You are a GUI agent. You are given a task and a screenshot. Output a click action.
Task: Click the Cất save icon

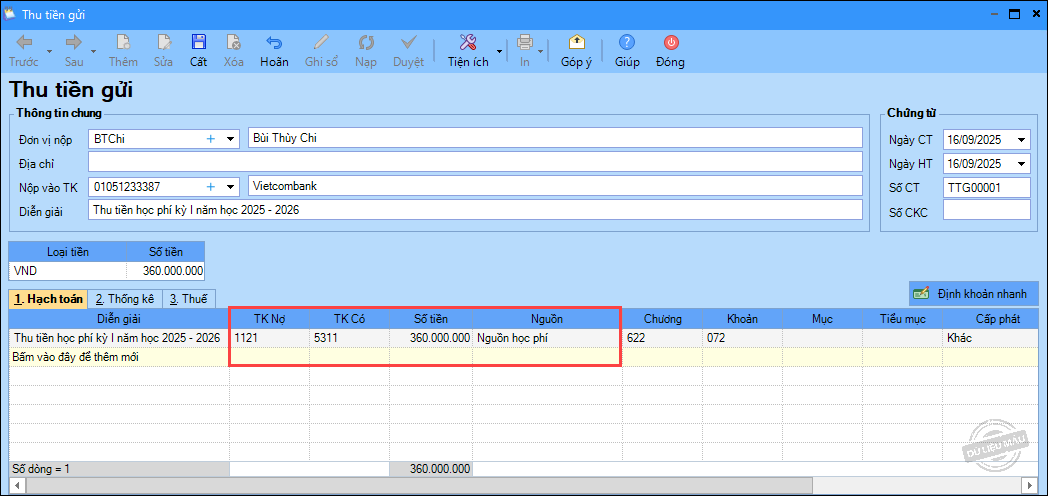click(198, 43)
